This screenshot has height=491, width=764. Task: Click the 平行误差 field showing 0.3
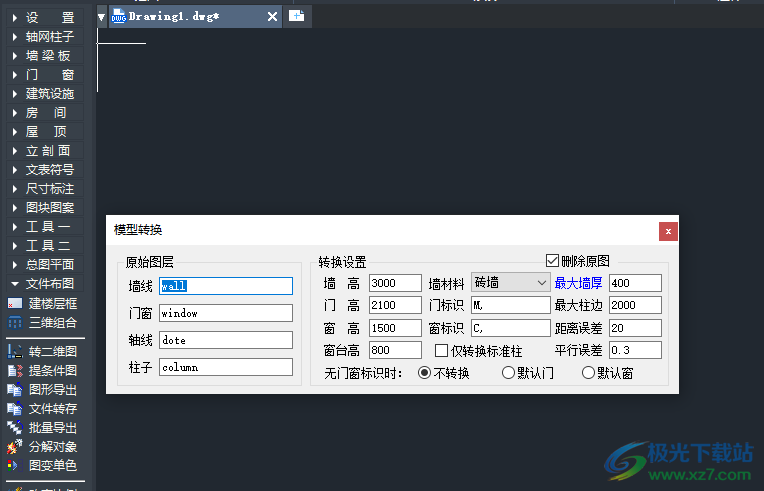click(635, 350)
